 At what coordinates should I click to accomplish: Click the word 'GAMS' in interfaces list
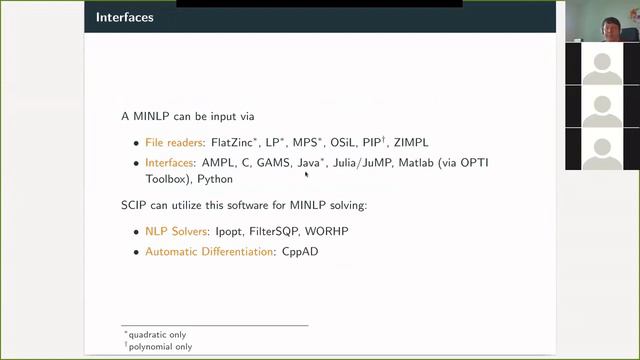(273, 163)
